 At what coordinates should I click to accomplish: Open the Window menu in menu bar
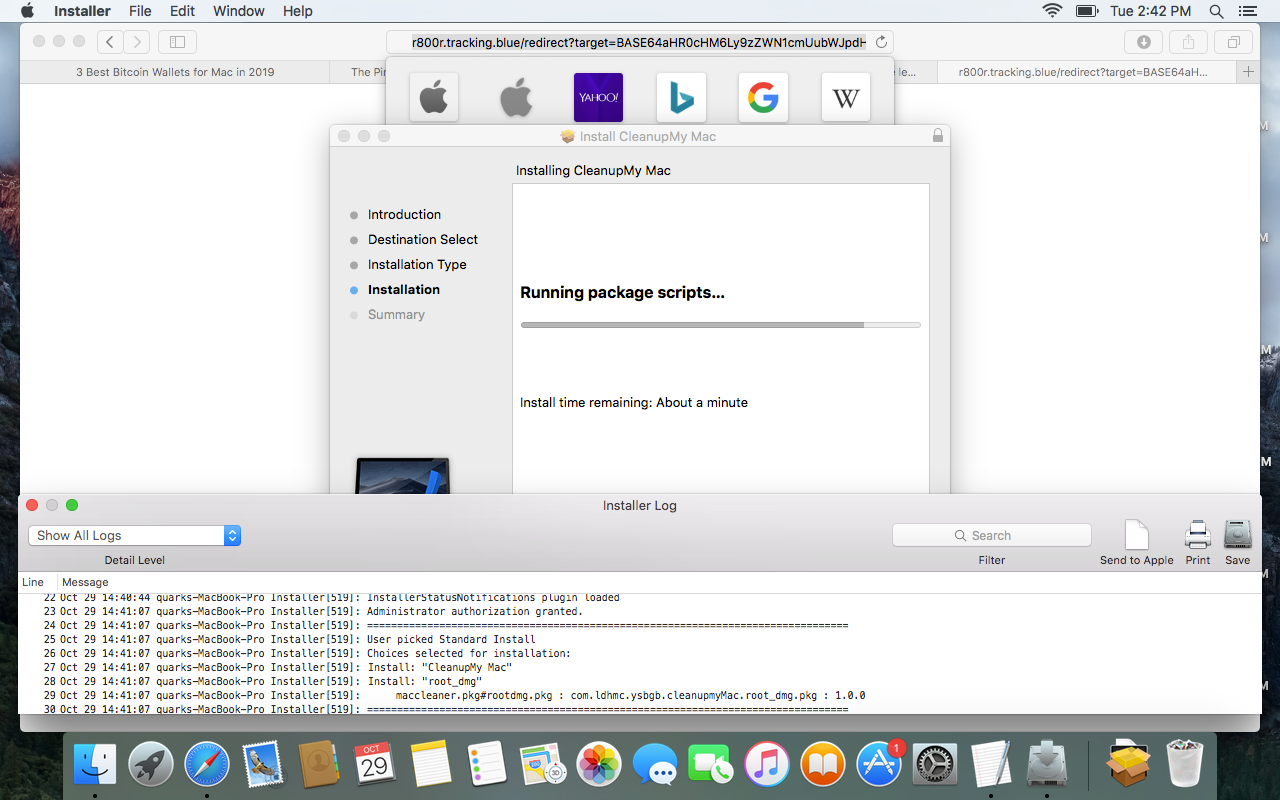[x=239, y=11]
